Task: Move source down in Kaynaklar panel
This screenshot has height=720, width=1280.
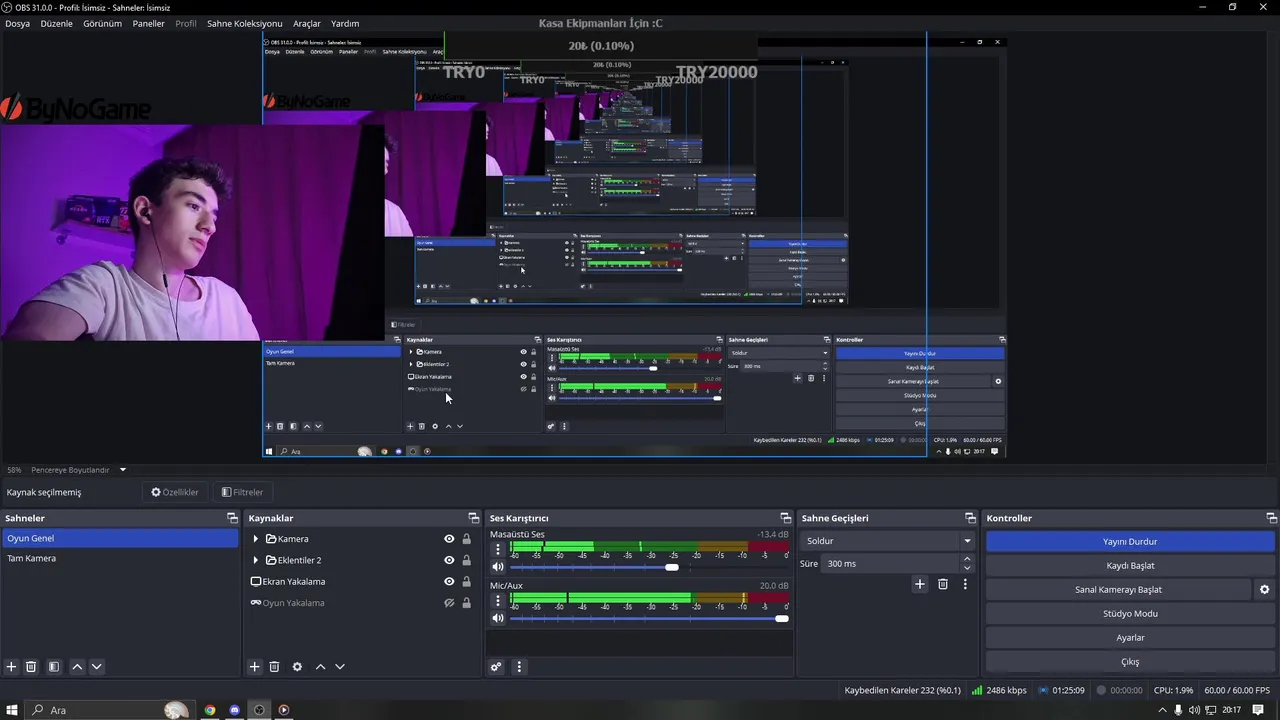Action: coord(340,667)
